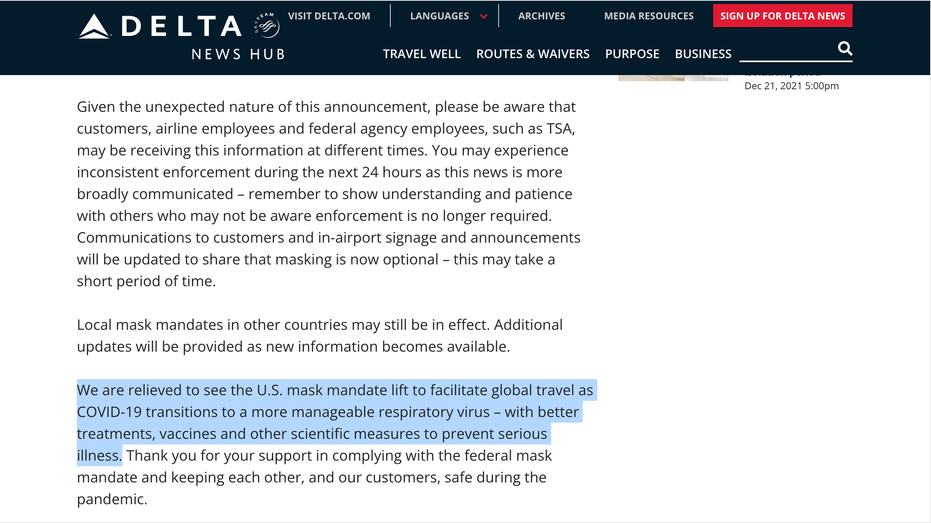Image resolution: width=931 pixels, height=523 pixels.
Task: Click the SkyTeam alliance emblem
Action: click(267, 24)
